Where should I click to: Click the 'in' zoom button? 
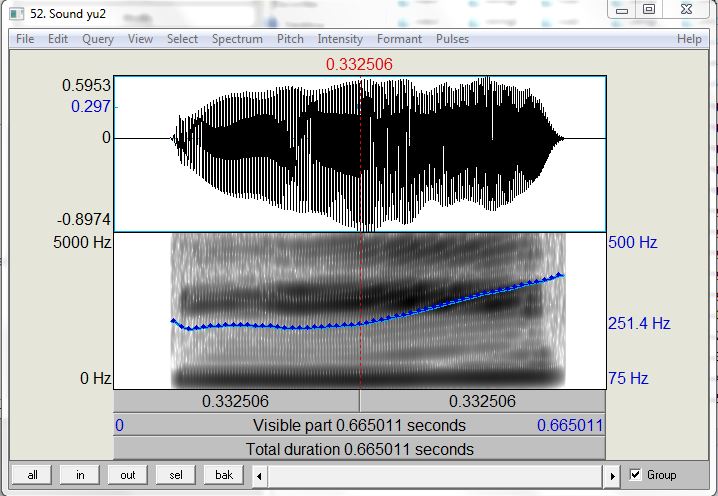point(80,475)
